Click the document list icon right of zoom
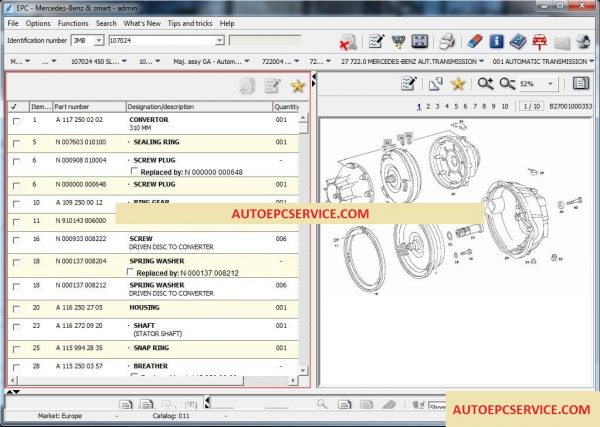The height and width of the screenshot is (427, 600). click(580, 83)
